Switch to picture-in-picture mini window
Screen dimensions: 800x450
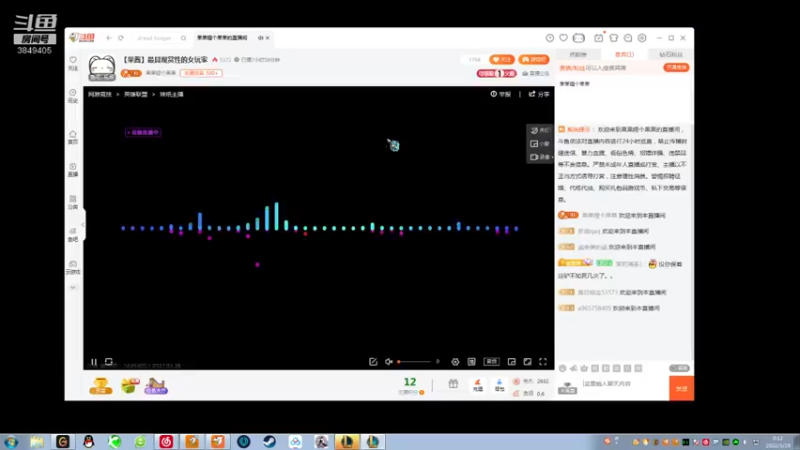click(512, 362)
